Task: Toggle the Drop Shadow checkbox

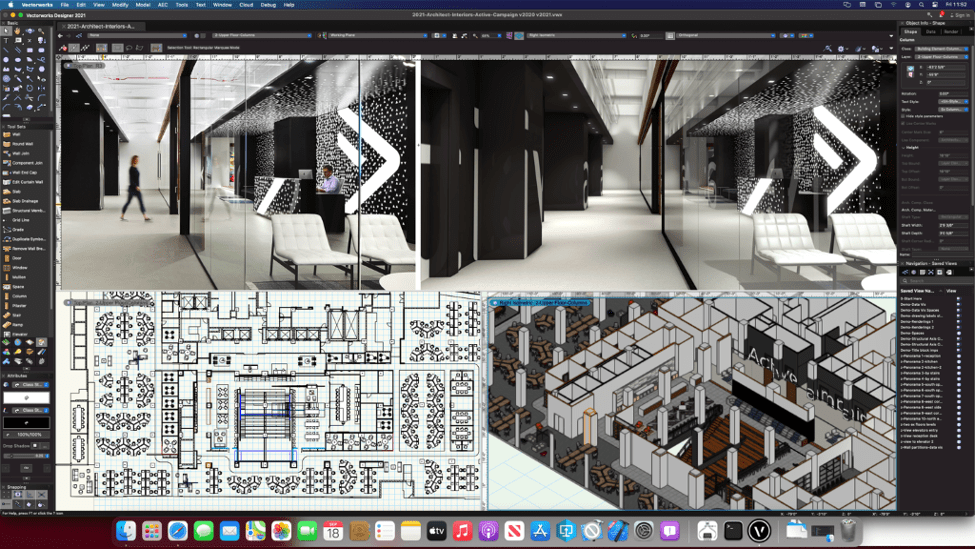Action: click(x=36, y=446)
